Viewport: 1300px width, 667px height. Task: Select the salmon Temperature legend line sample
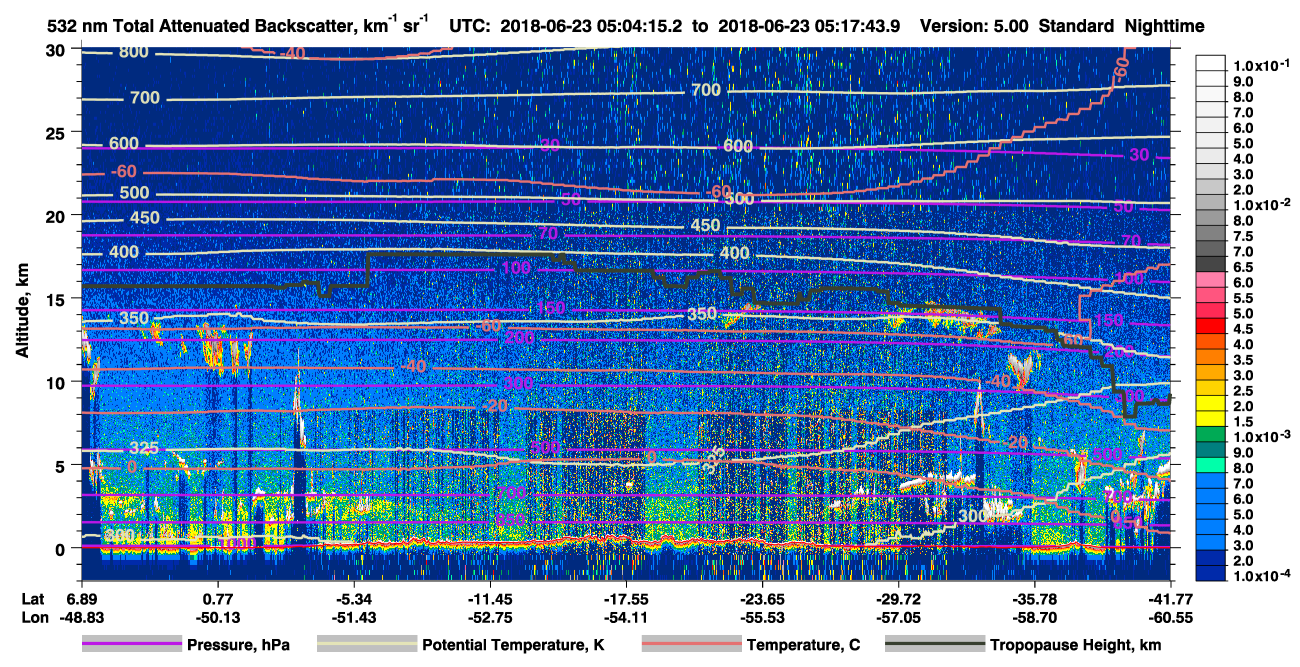tap(690, 645)
